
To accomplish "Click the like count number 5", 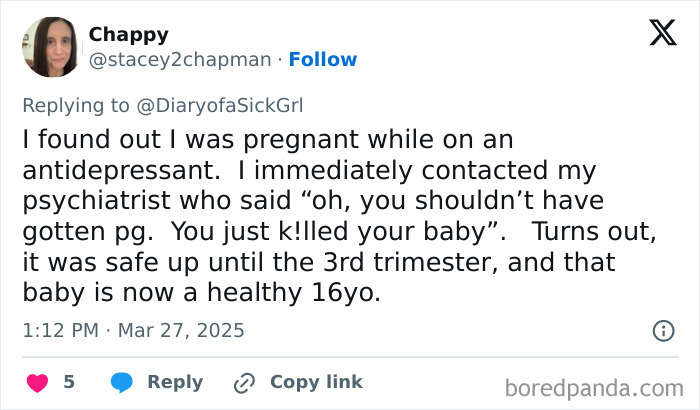I will click(x=69, y=382).
